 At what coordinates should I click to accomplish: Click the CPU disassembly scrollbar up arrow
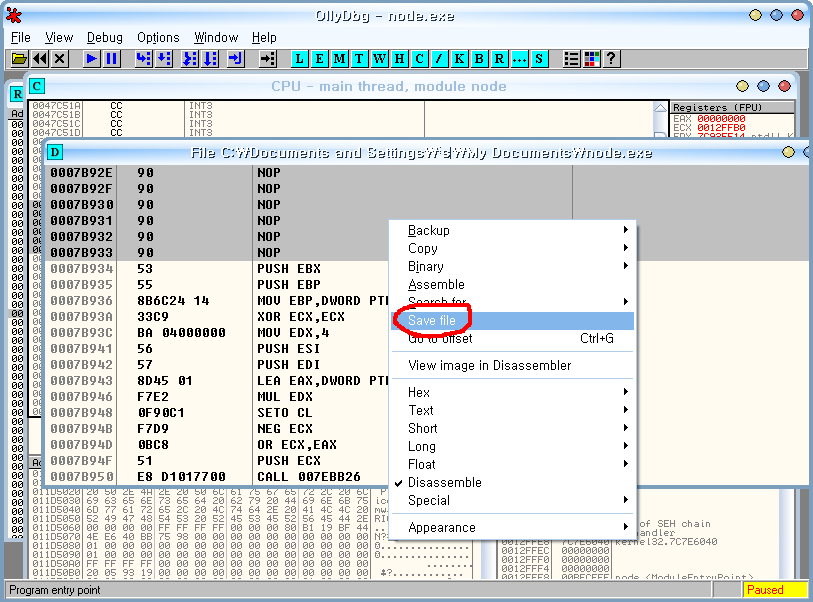[660, 108]
